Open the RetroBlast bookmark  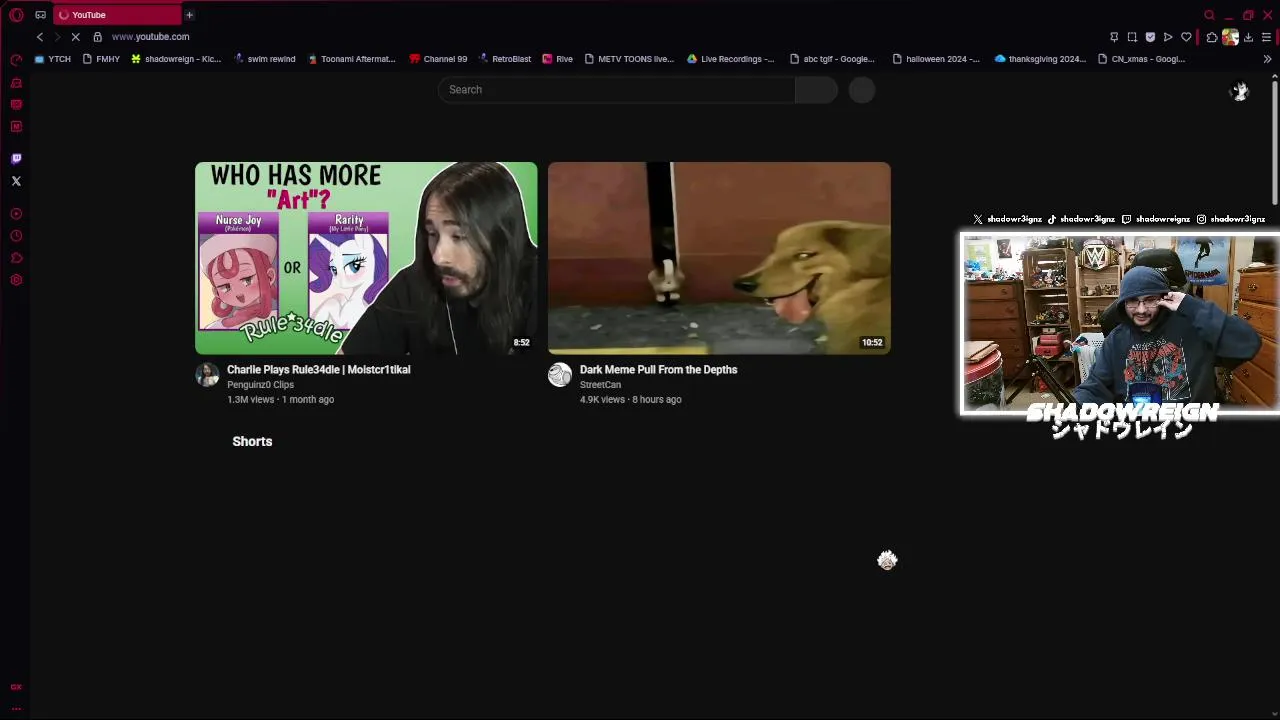[x=504, y=59]
